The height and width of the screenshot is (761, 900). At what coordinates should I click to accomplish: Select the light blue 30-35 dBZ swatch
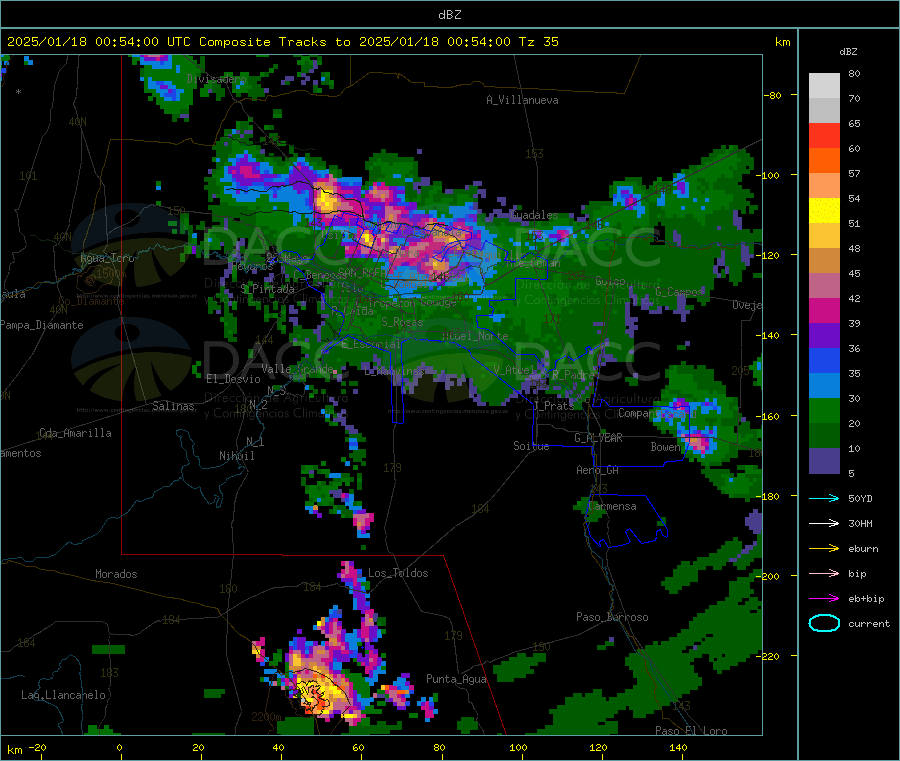coord(824,386)
